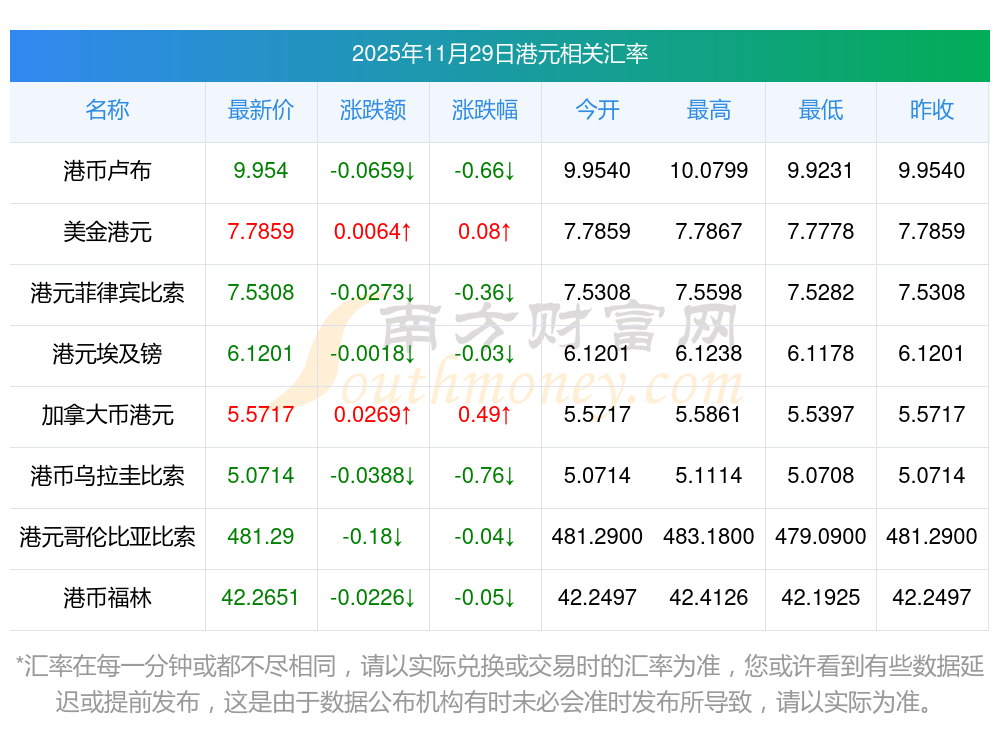1000x733 pixels.
Task: Click the '最新价' column header
Action: 260,110
